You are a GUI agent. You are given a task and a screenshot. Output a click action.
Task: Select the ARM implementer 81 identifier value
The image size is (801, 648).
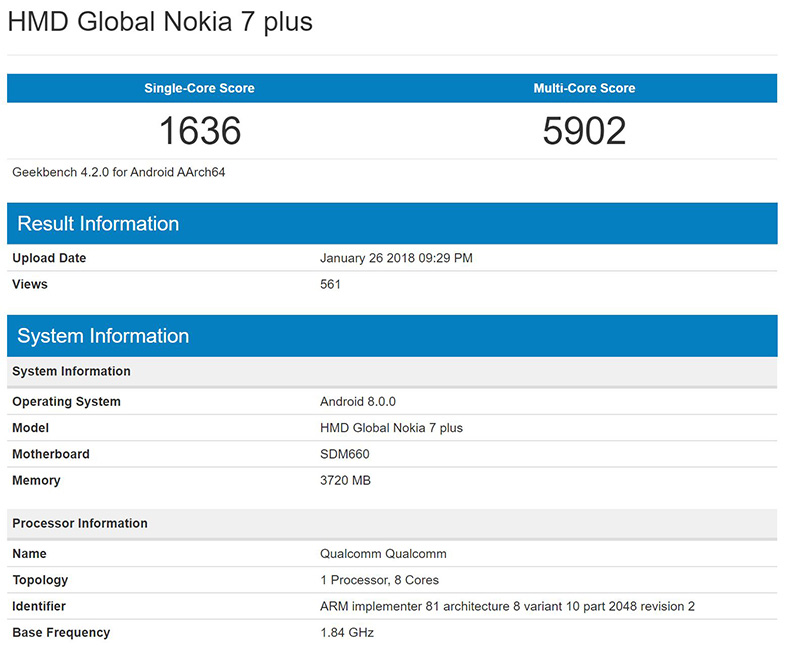tap(507, 607)
